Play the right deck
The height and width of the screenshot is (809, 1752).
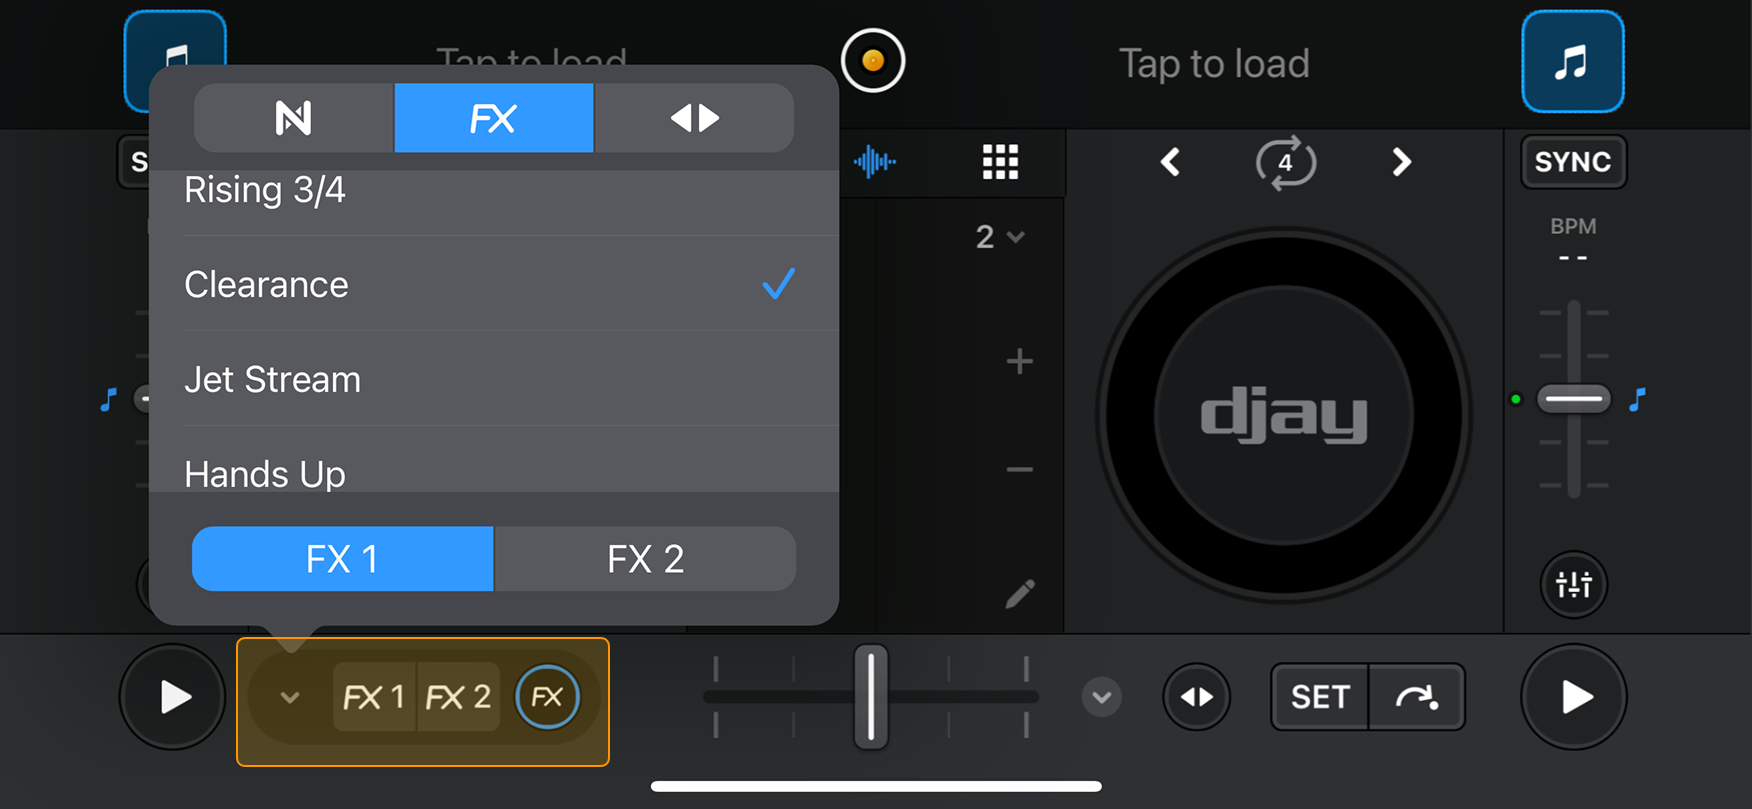pos(1574,697)
